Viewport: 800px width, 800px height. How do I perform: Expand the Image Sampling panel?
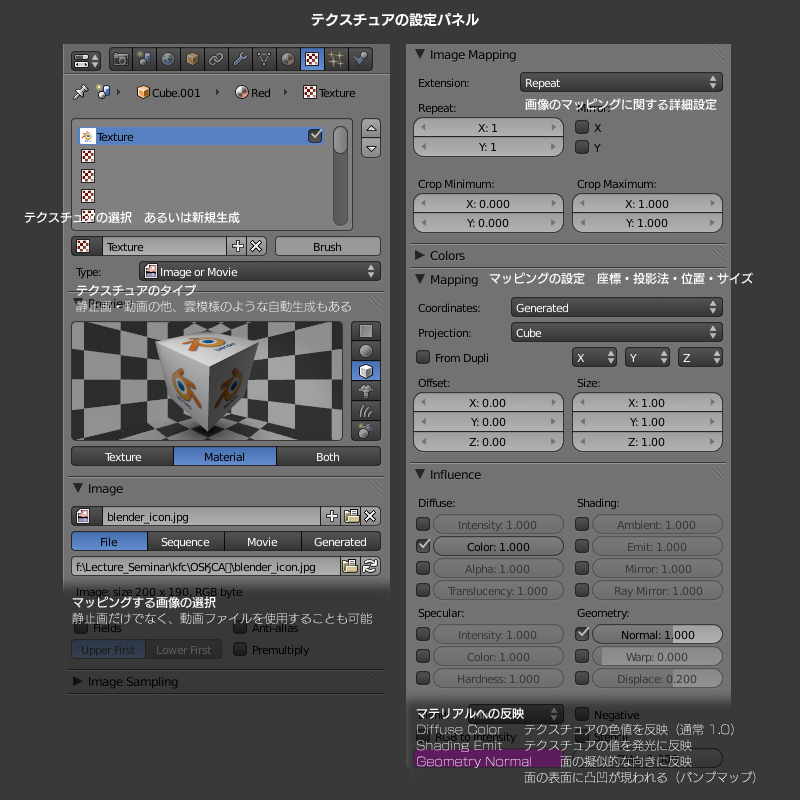(80, 681)
